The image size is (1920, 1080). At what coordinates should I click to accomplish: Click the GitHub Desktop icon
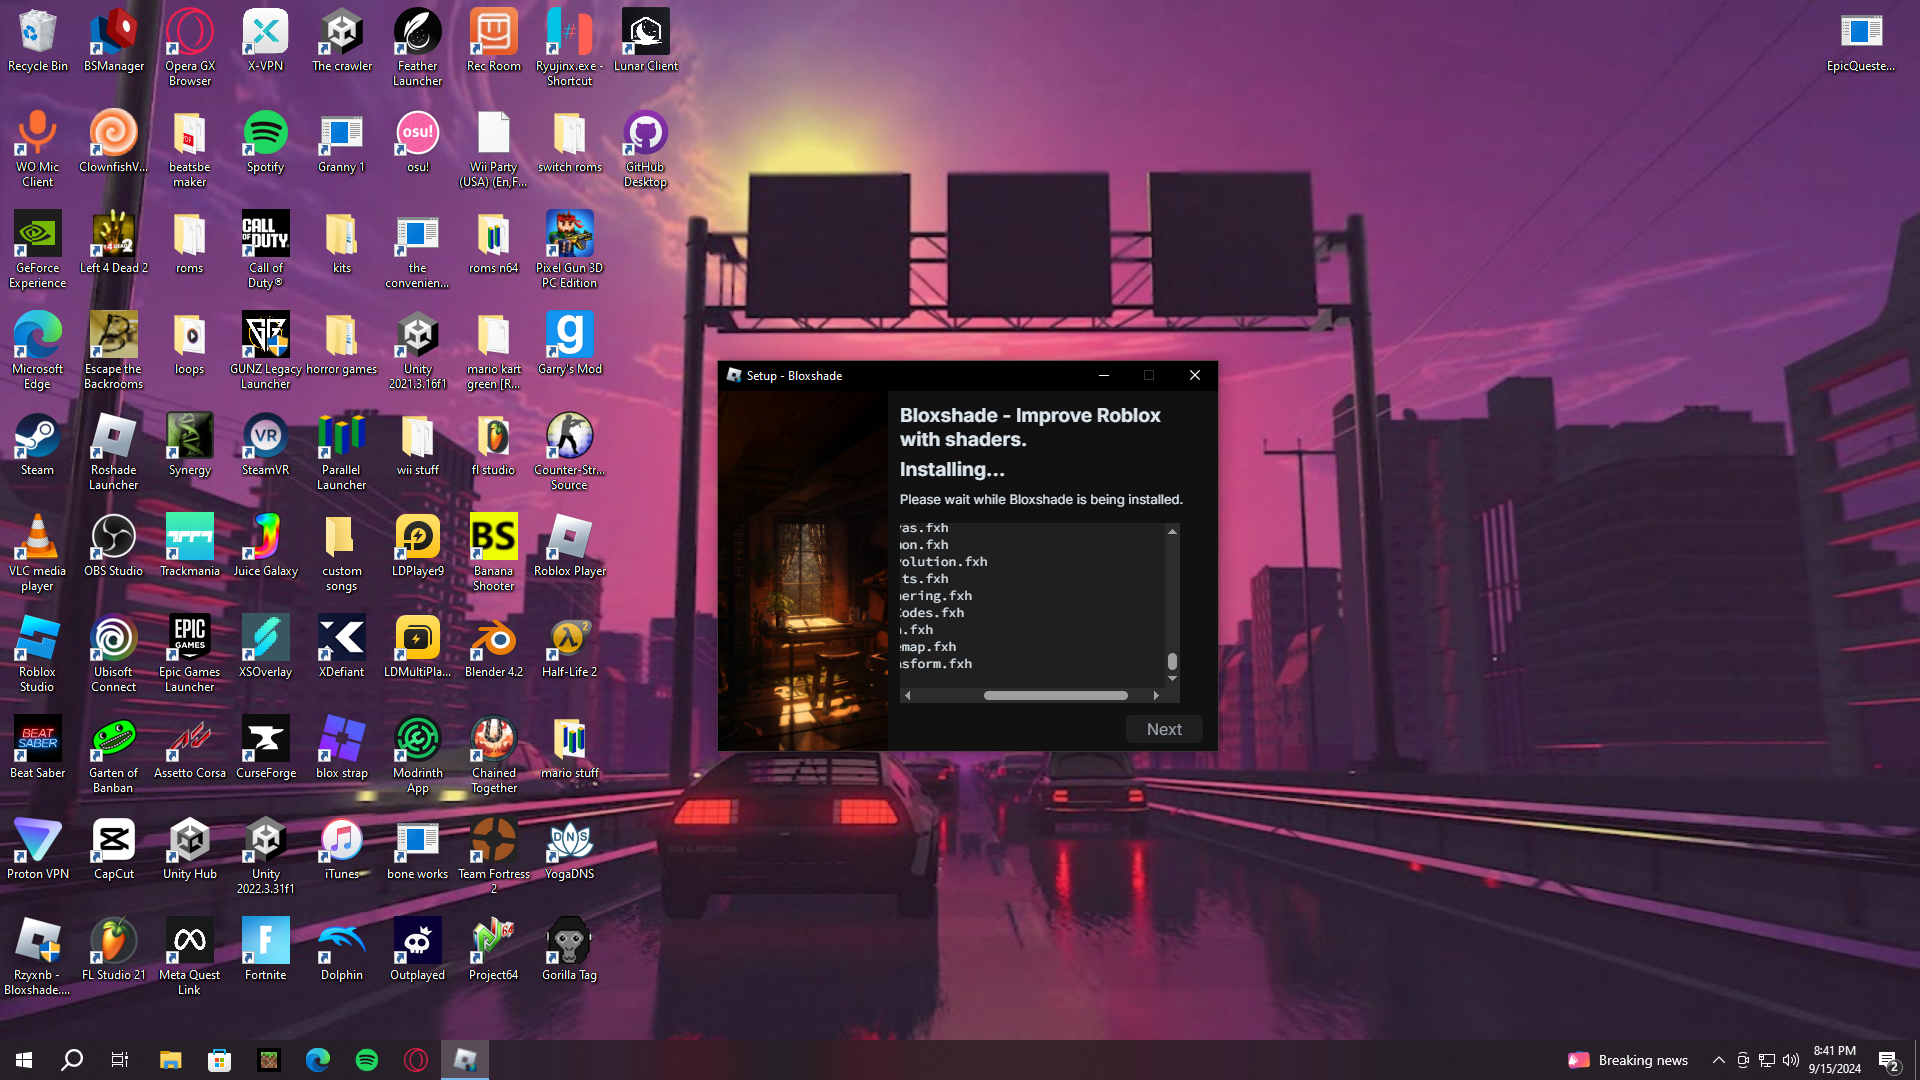[645, 134]
